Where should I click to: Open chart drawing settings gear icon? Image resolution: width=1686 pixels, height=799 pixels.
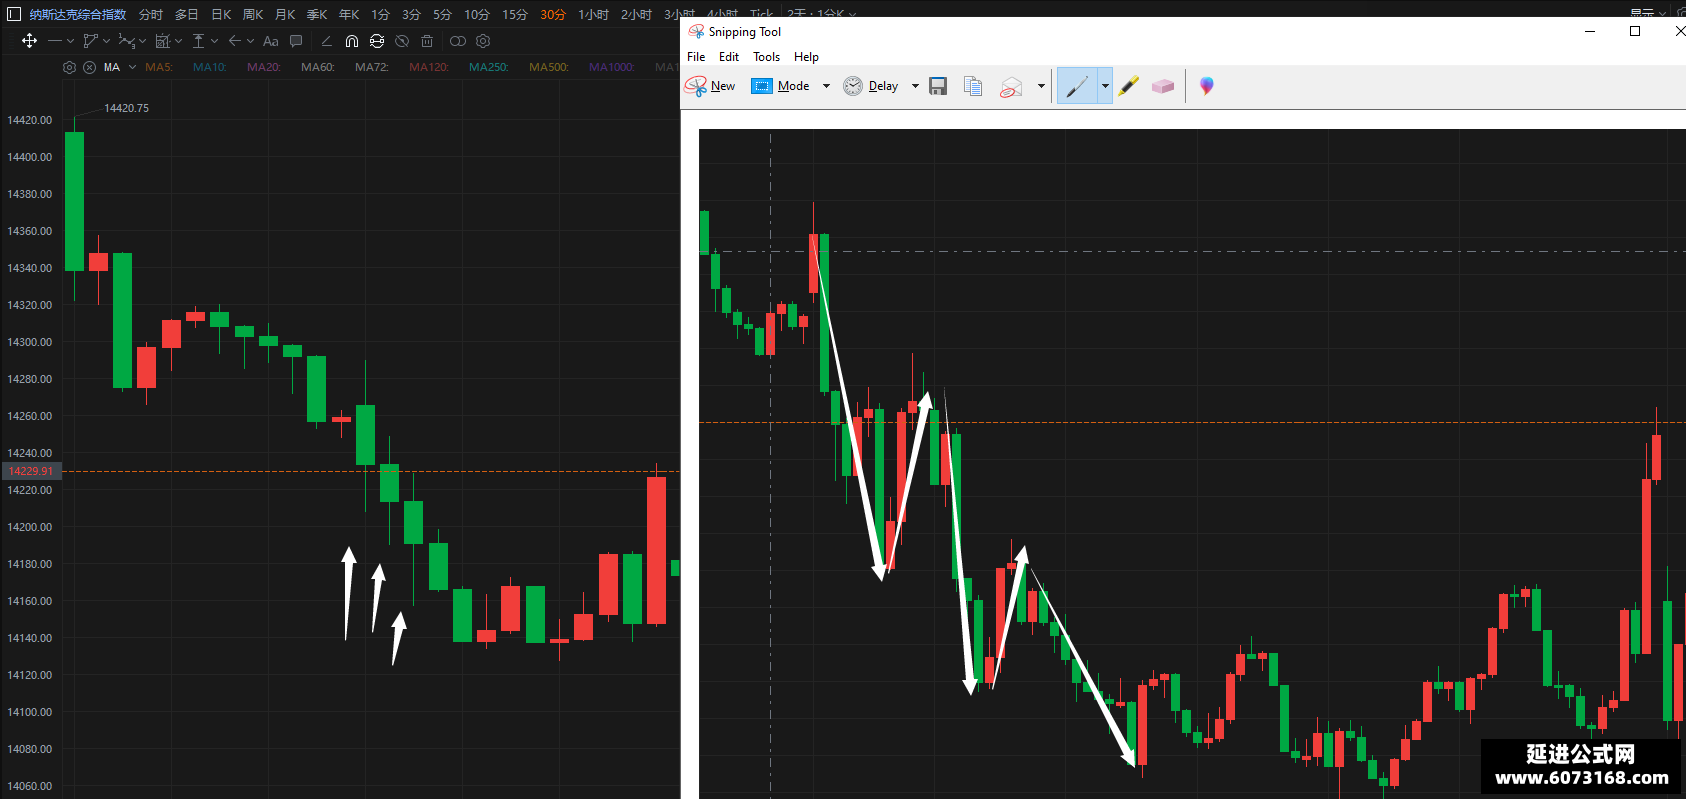coord(483,41)
